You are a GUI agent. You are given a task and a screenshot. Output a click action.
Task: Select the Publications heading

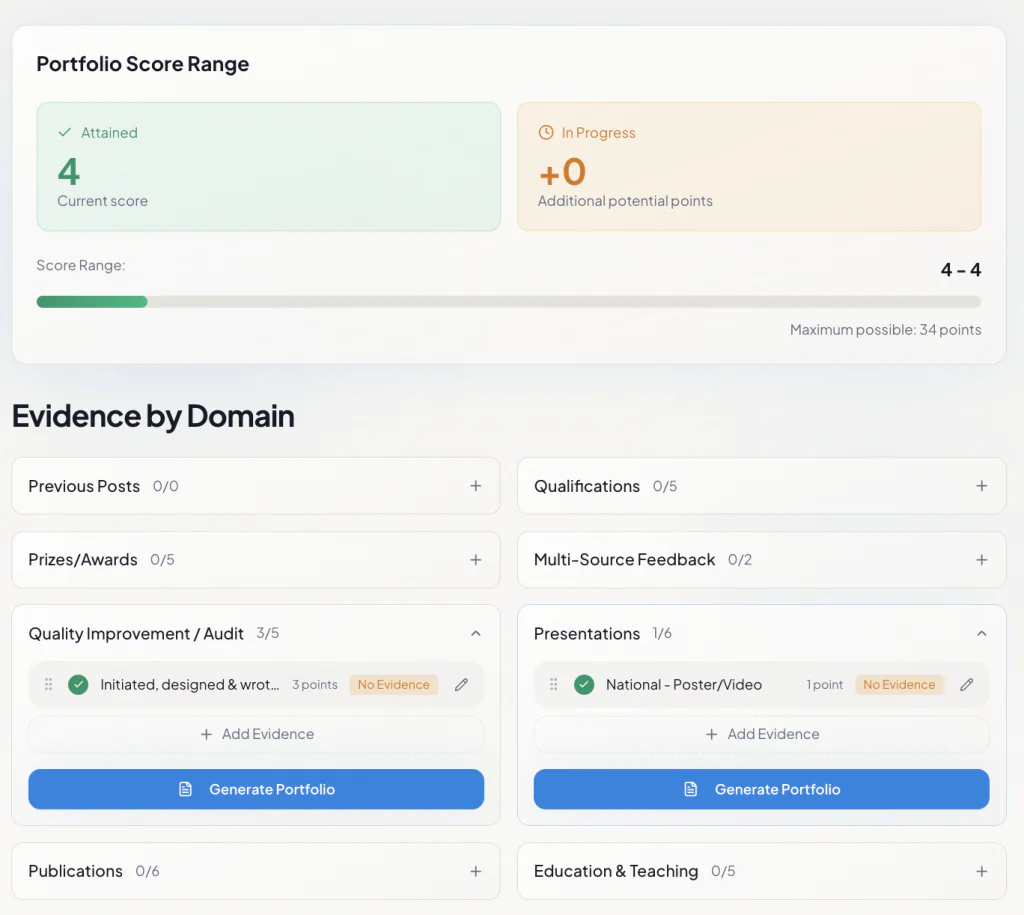point(76,871)
